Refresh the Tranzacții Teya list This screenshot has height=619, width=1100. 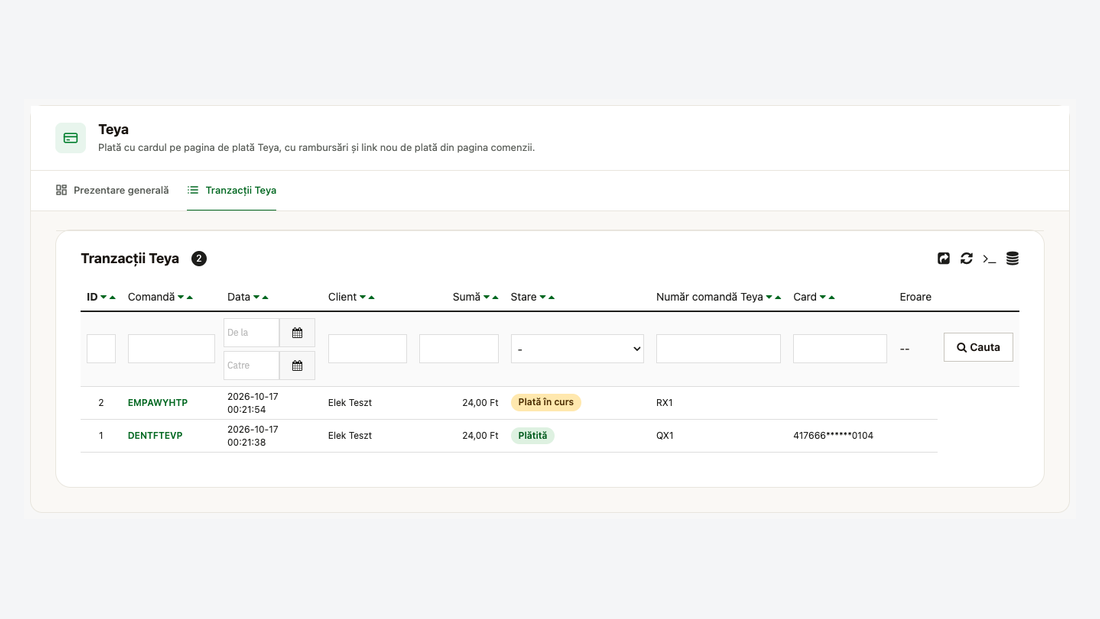[x=967, y=258]
